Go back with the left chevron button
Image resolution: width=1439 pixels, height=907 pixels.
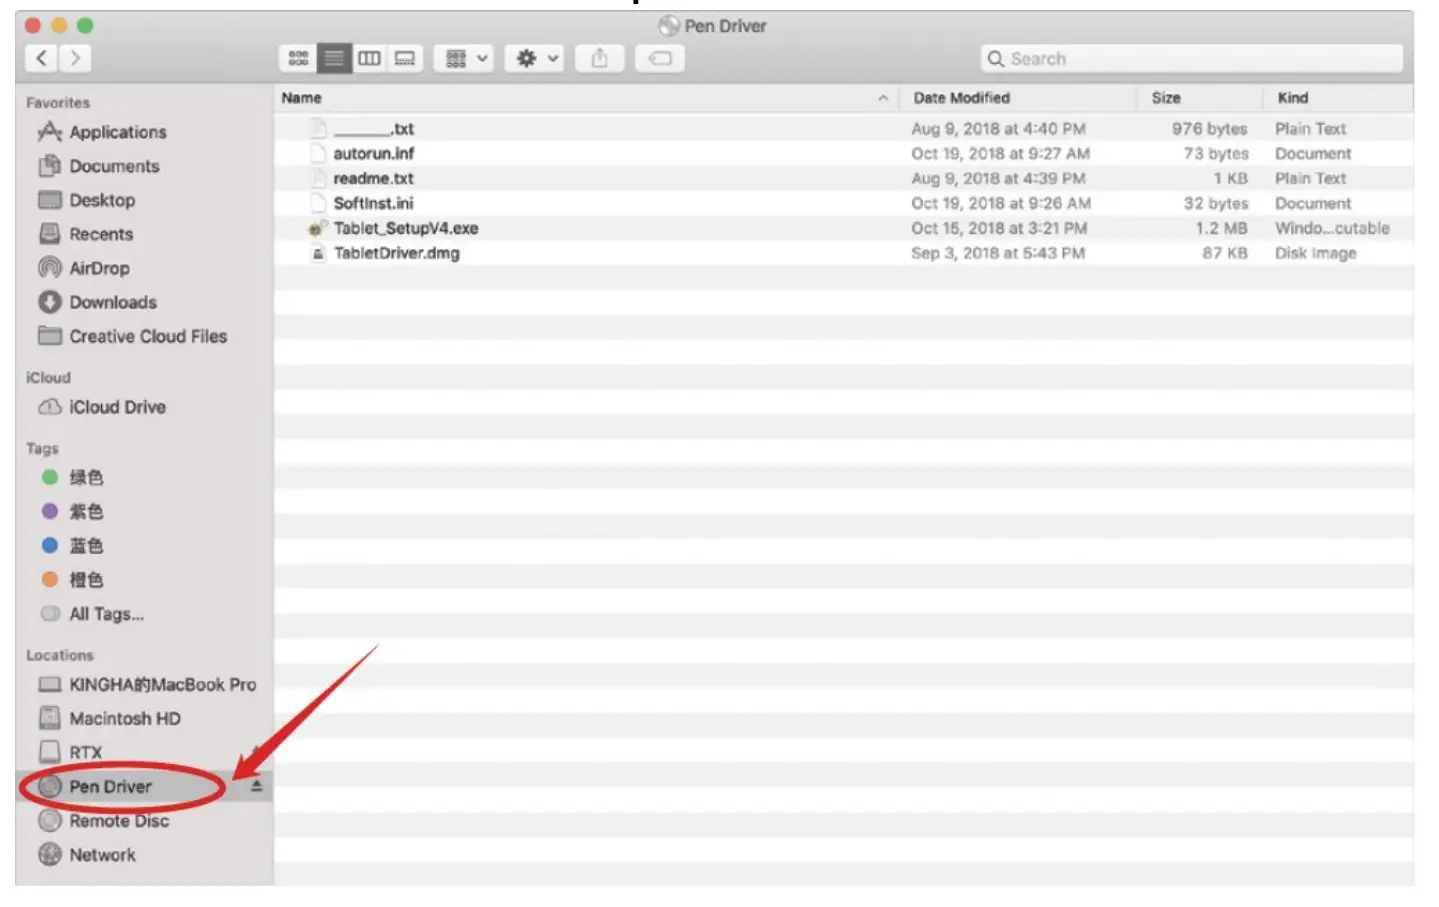click(42, 58)
